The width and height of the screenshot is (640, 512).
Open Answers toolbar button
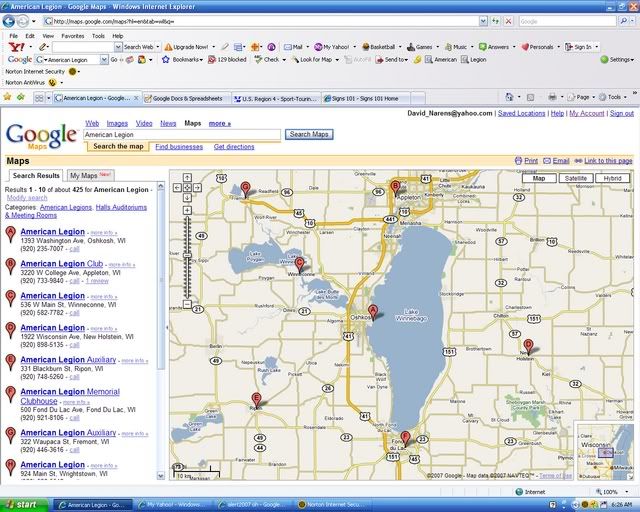click(x=493, y=47)
